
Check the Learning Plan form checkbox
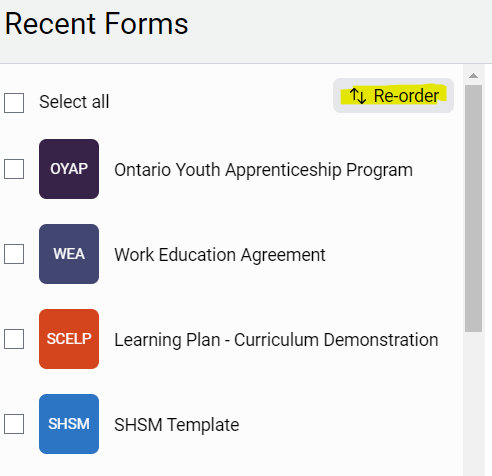14,339
